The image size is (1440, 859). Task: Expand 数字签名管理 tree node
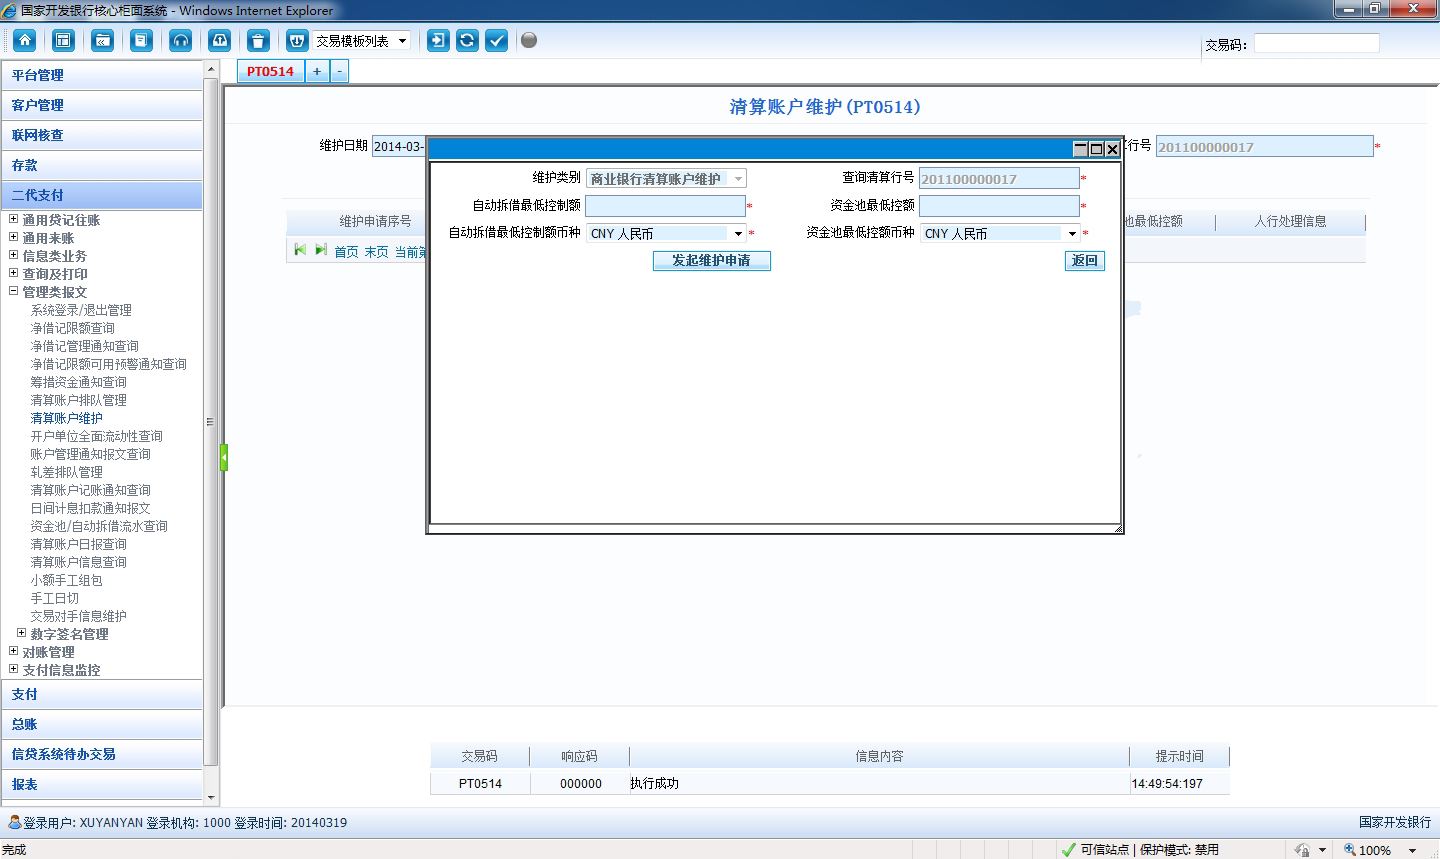click(x=22, y=633)
